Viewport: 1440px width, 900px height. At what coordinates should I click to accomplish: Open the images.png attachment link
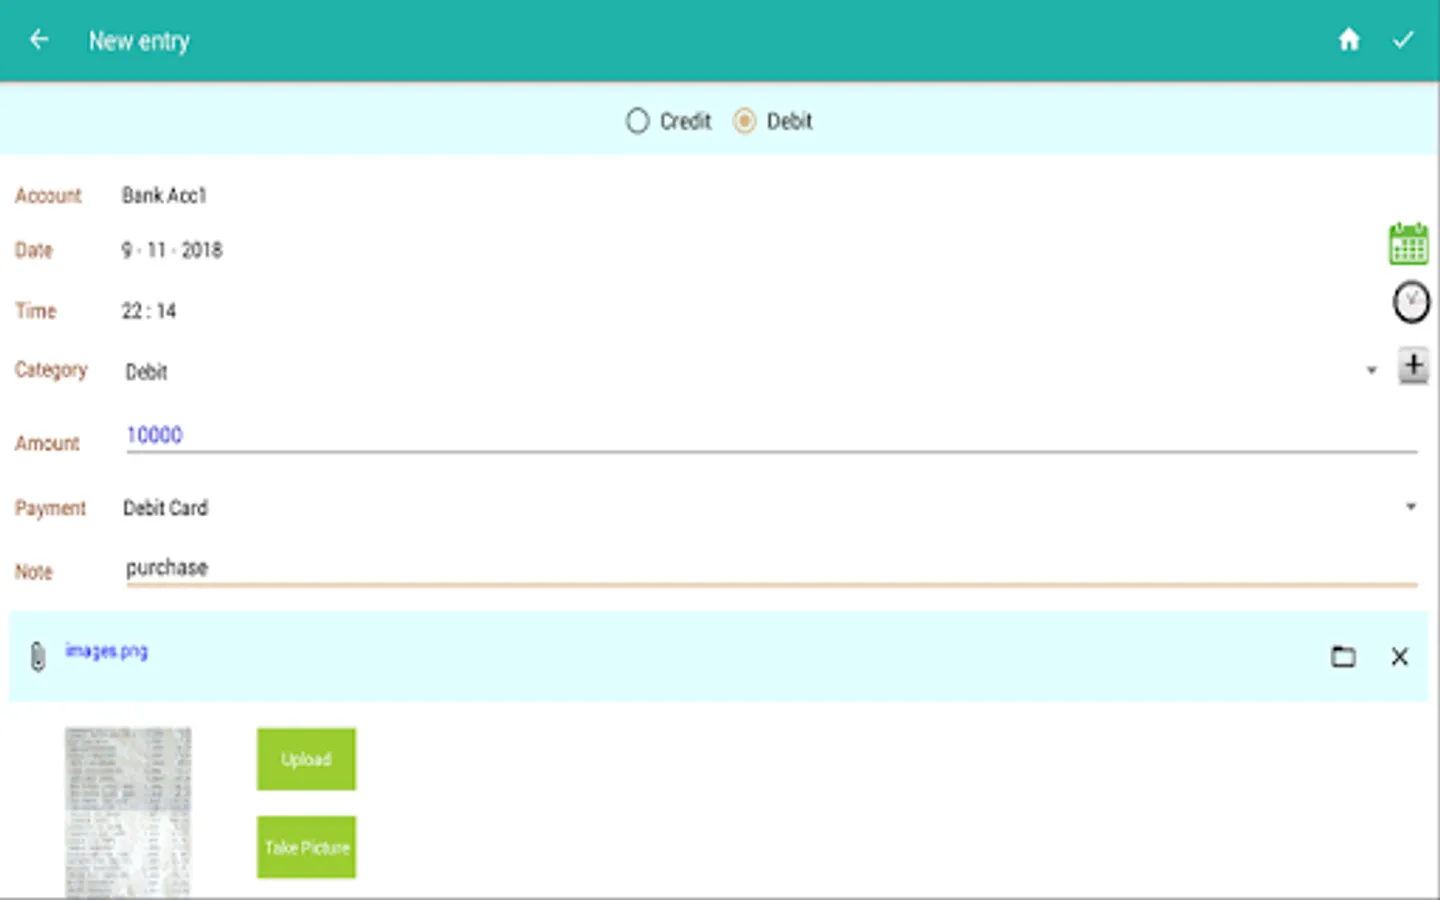coord(107,650)
